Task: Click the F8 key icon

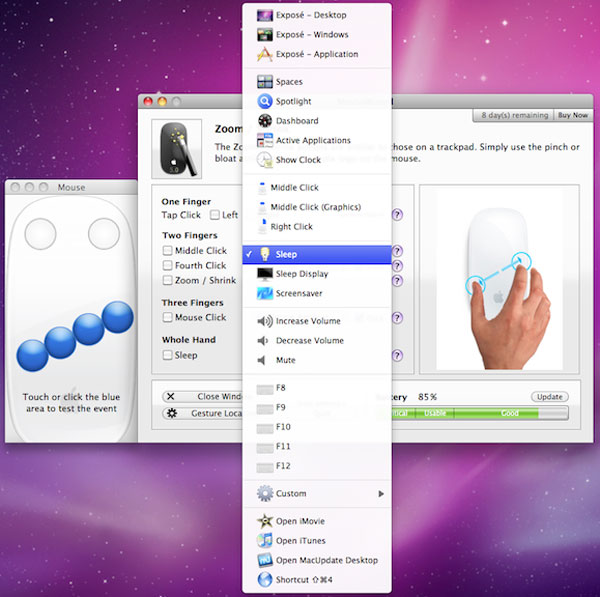Action: point(264,389)
